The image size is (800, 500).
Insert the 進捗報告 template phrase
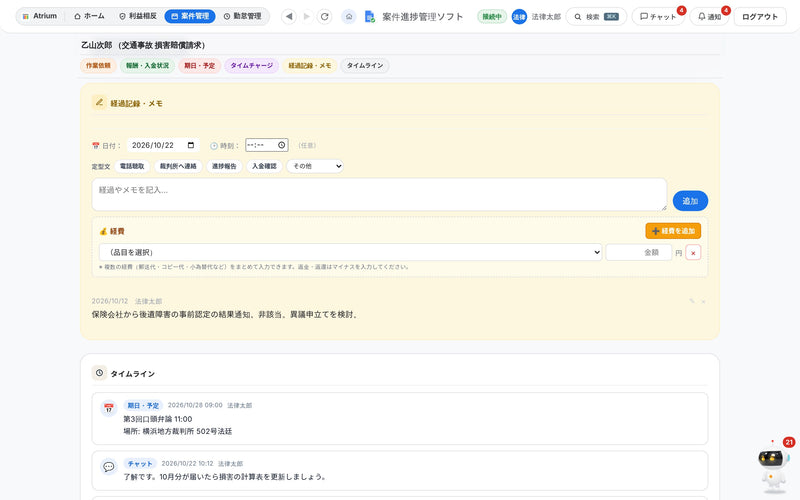point(224,166)
